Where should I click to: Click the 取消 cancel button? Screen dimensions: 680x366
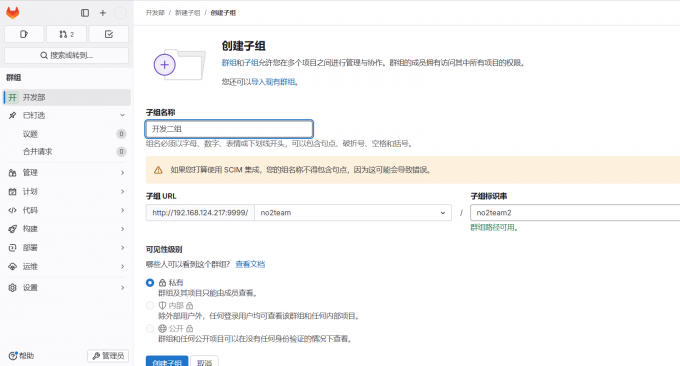pos(205,362)
